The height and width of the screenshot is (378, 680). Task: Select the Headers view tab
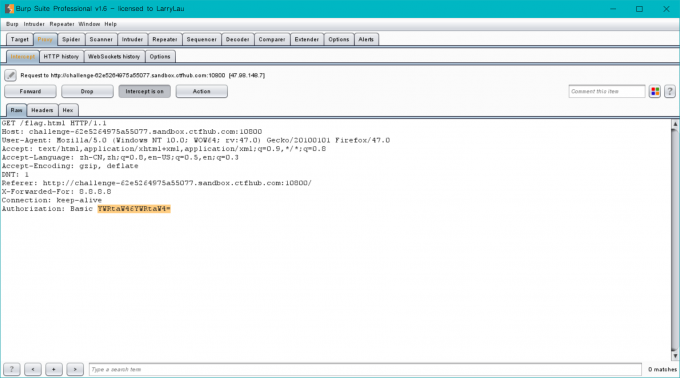[x=42, y=110]
